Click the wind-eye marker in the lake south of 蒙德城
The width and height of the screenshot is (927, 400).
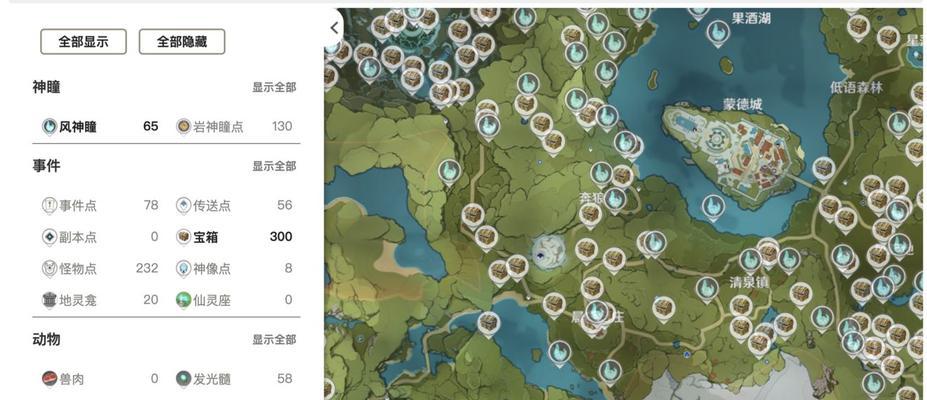713,208
